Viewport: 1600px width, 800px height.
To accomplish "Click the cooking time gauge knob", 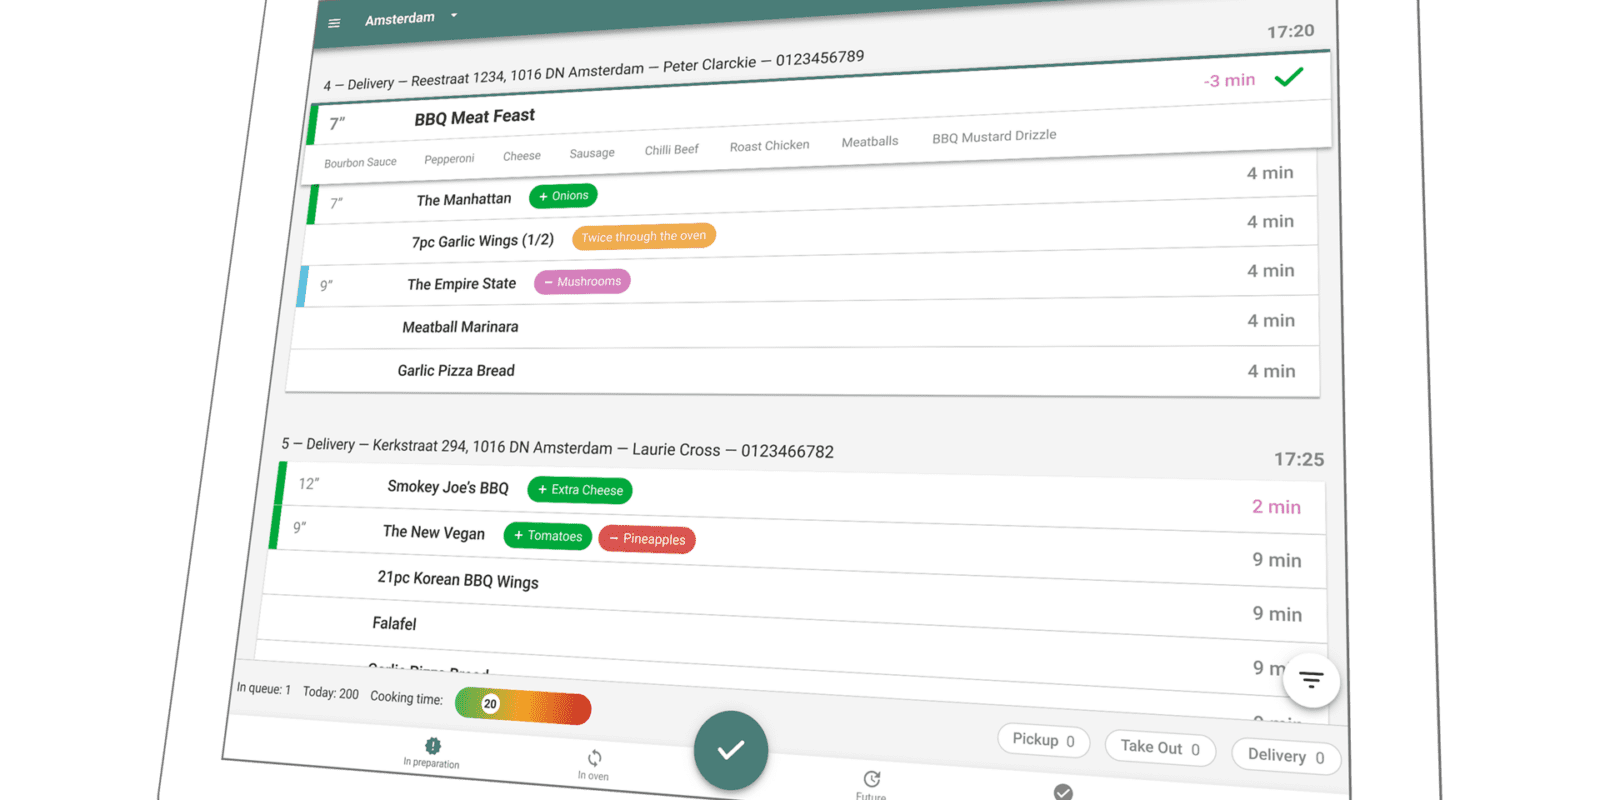I will 490,704.
